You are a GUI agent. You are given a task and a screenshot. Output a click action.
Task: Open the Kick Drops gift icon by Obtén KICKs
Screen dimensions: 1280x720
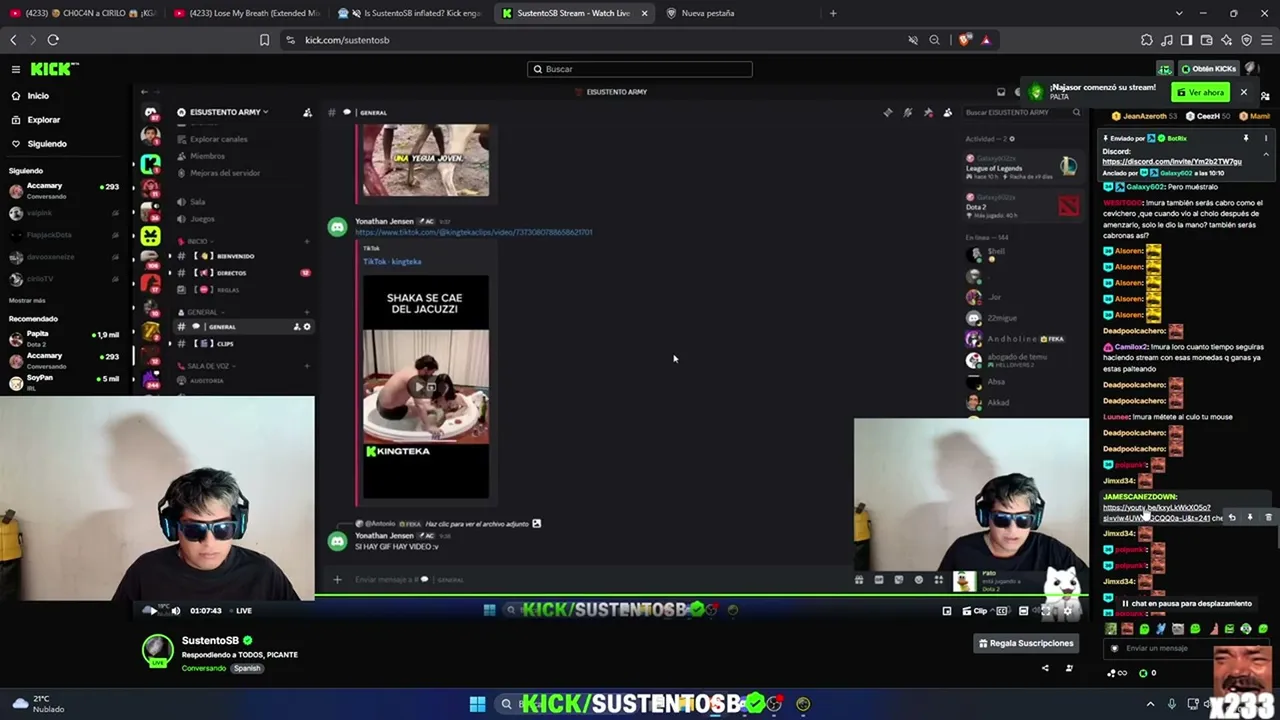pyautogui.click(x=1165, y=69)
